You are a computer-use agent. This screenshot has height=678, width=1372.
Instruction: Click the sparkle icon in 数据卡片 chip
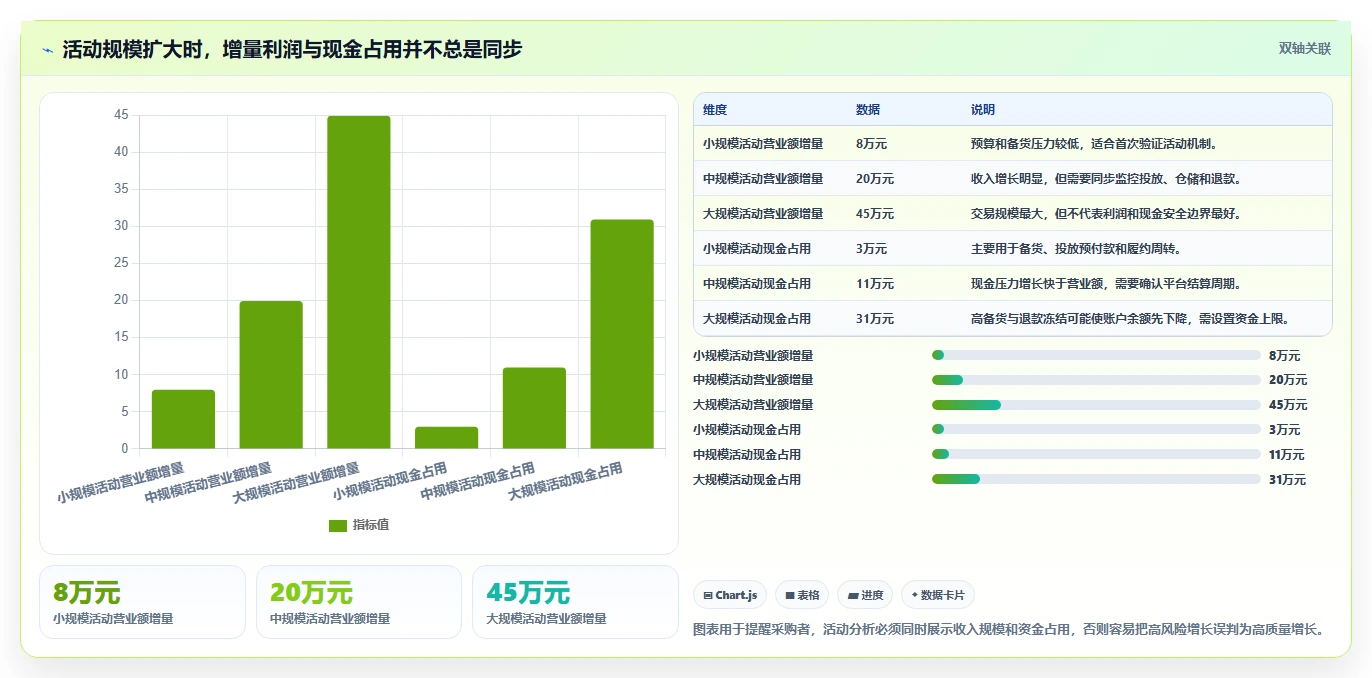tap(914, 595)
